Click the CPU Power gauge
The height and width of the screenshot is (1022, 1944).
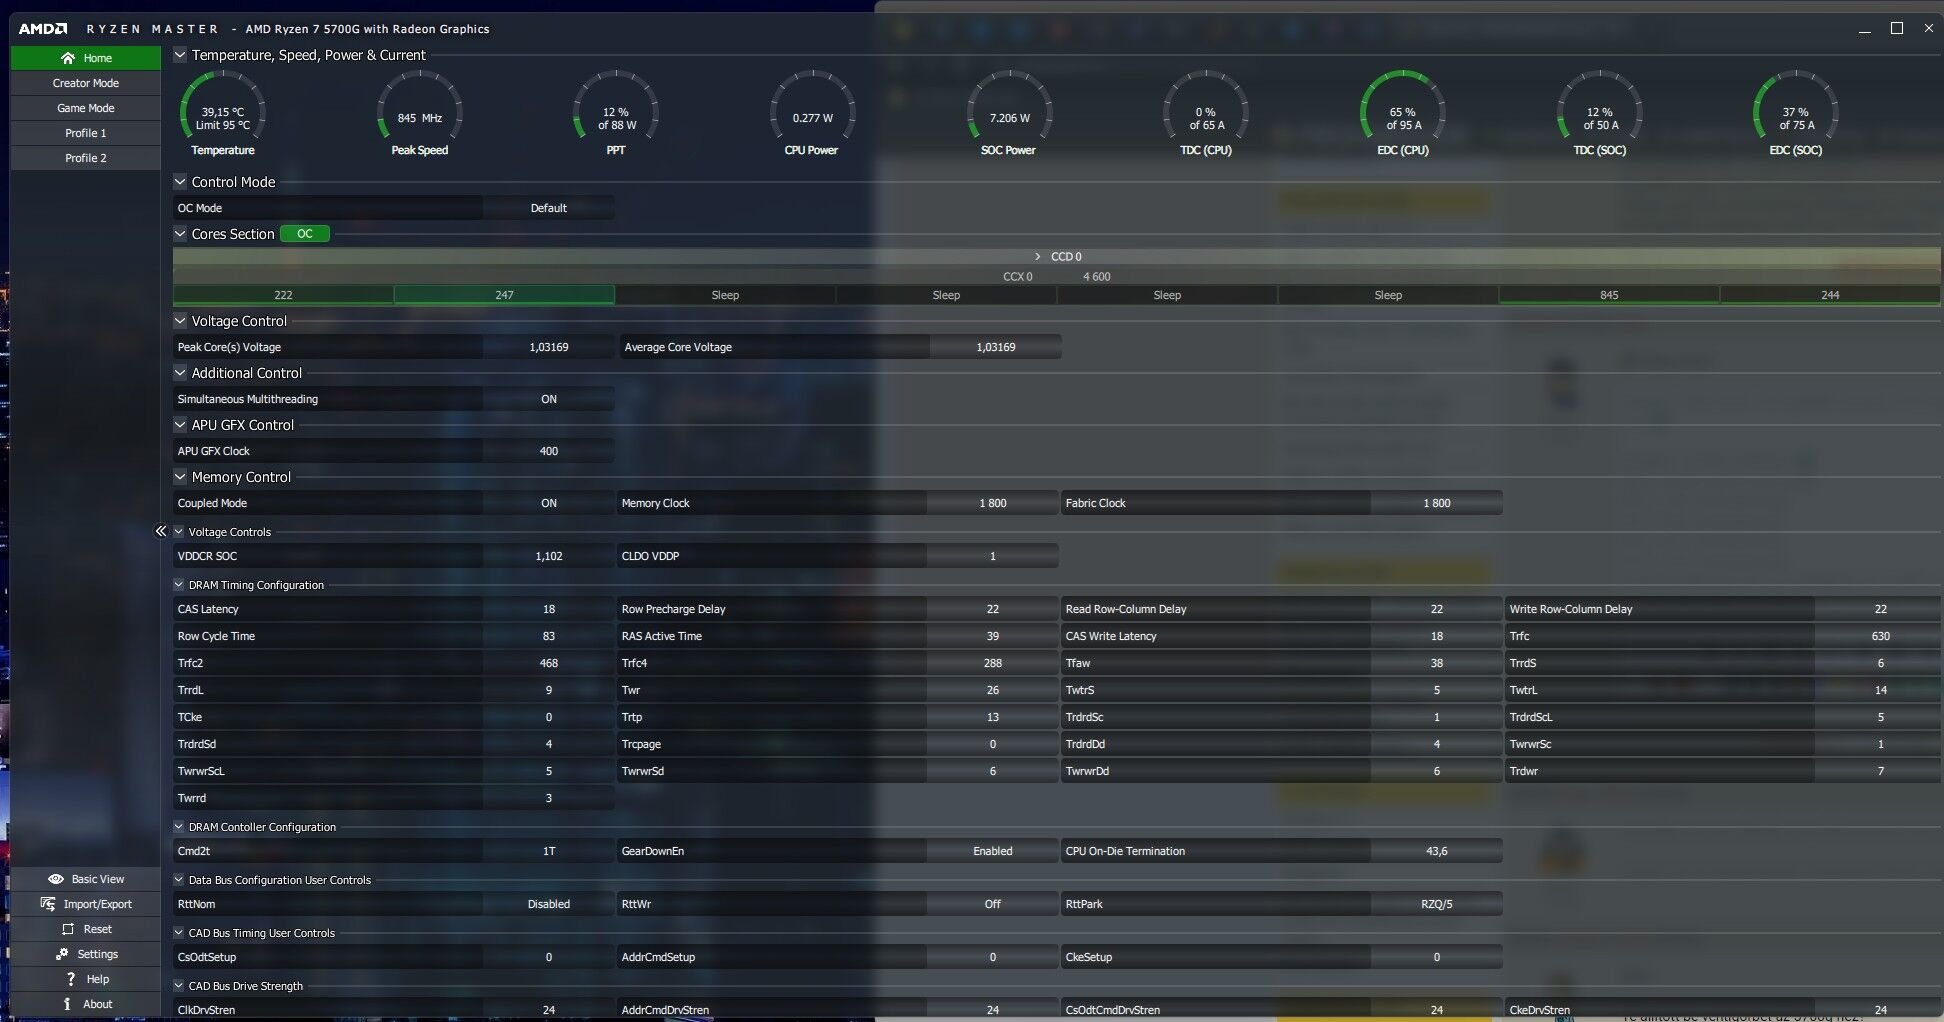(x=812, y=115)
